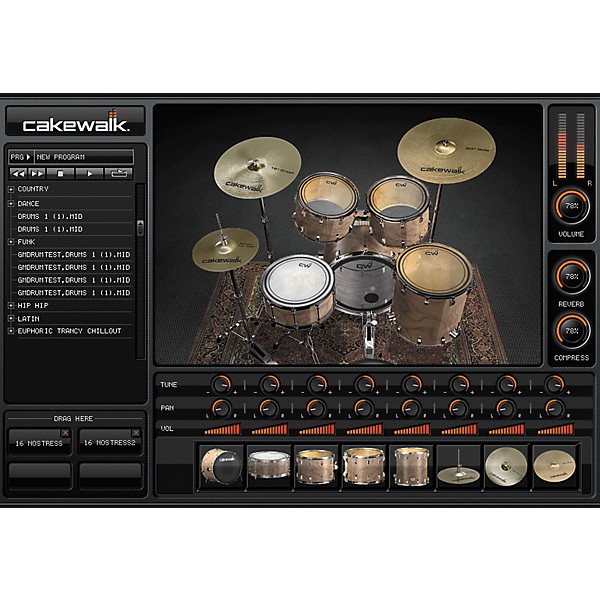The height and width of the screenshot is (600, 600).
Task: Hit the hi-hat in kit view
Action: pos(225,249)
